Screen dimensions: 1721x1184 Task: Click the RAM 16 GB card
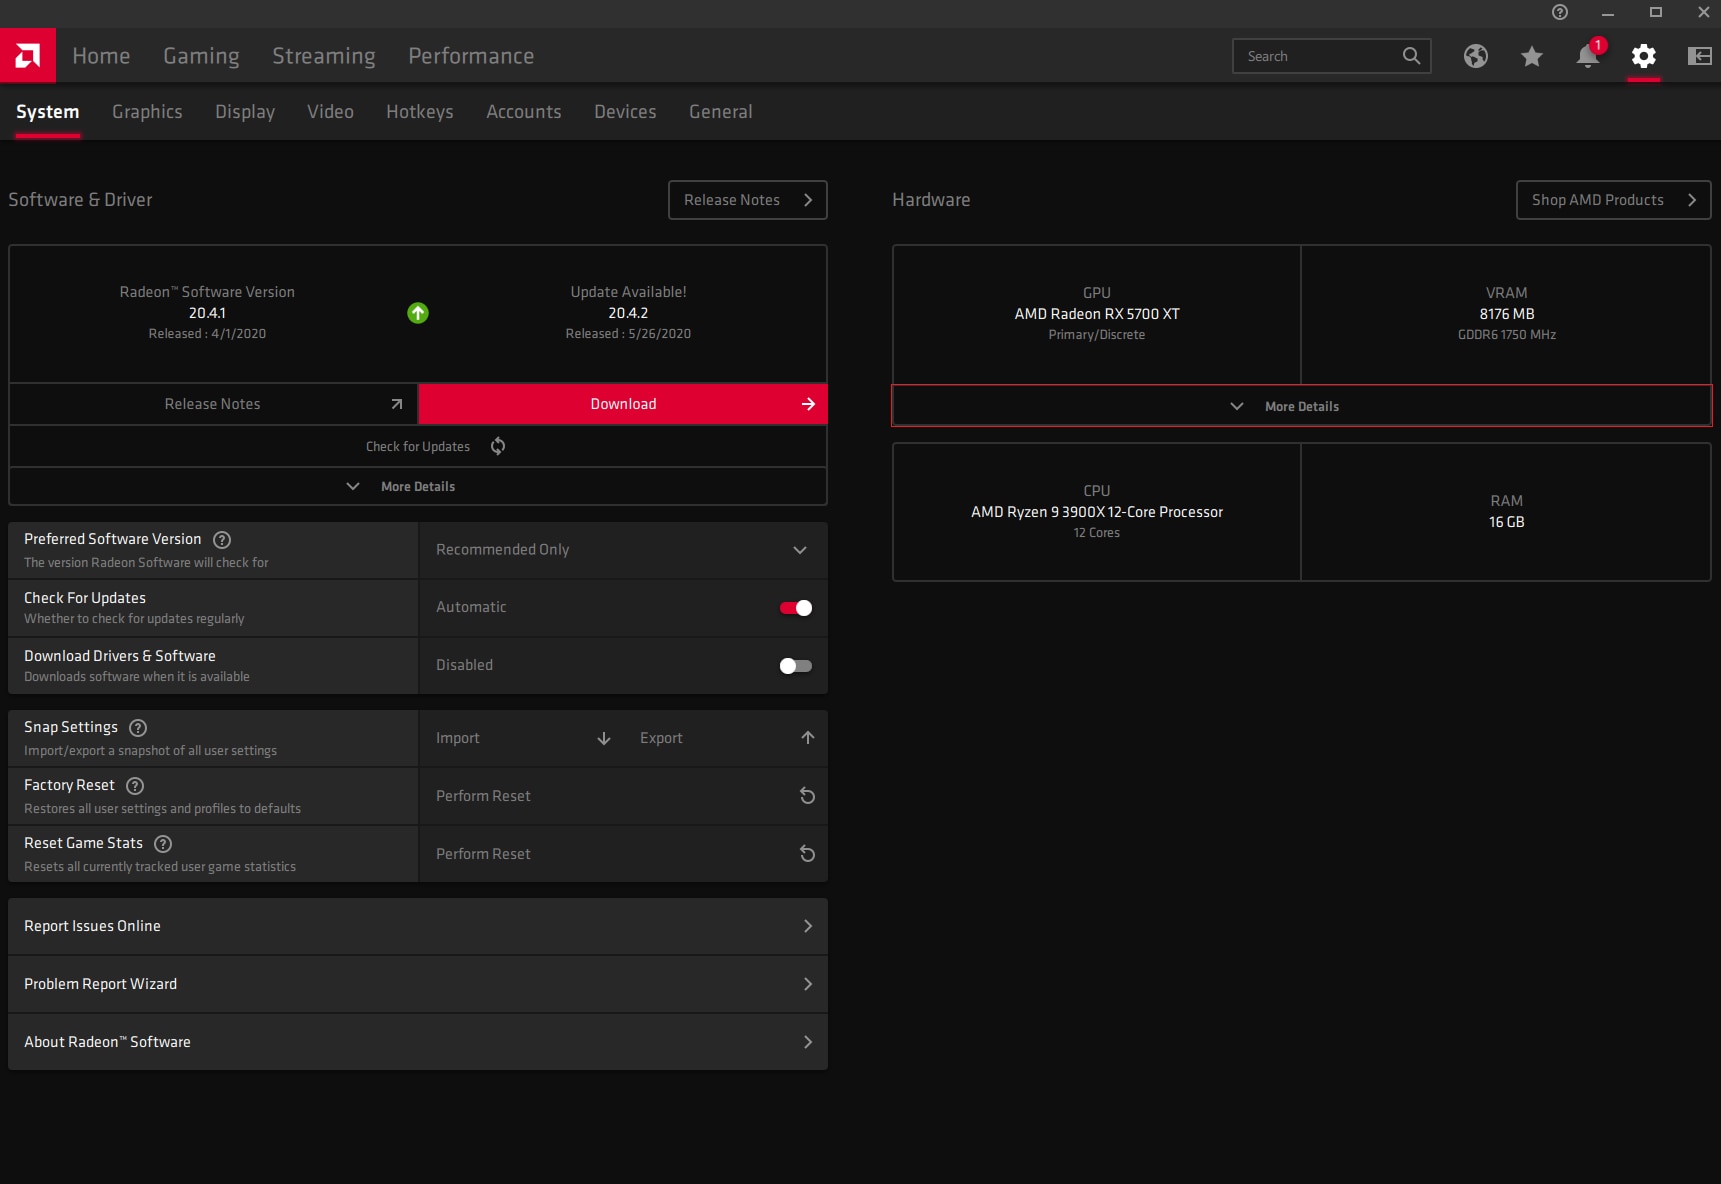tap(1507, 512)
